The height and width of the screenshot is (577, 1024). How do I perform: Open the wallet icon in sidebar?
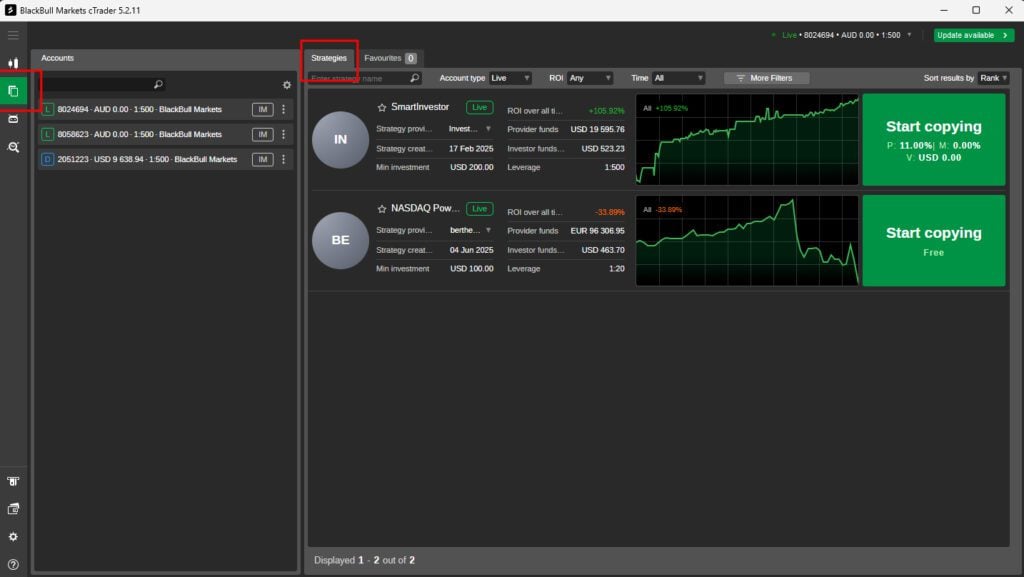(x=13, y=508)
